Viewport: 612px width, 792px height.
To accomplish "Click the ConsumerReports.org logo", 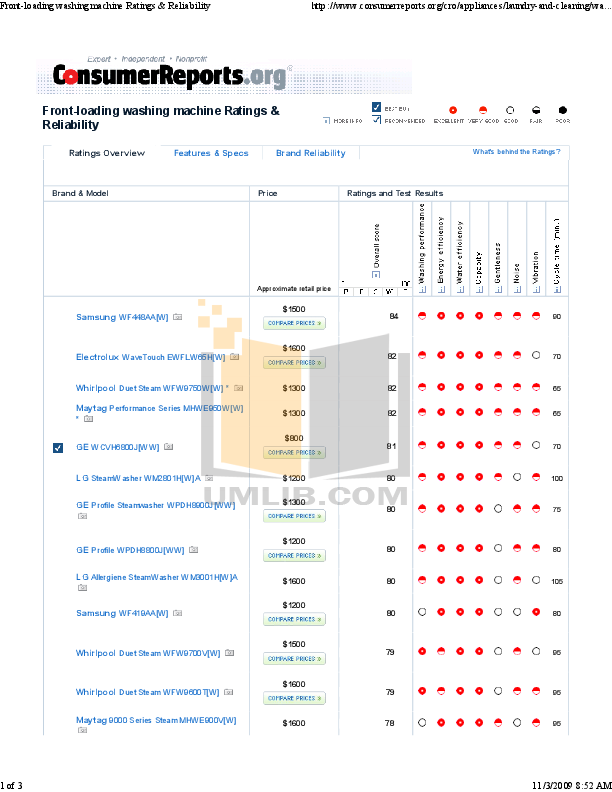I will tap(172, 77).
